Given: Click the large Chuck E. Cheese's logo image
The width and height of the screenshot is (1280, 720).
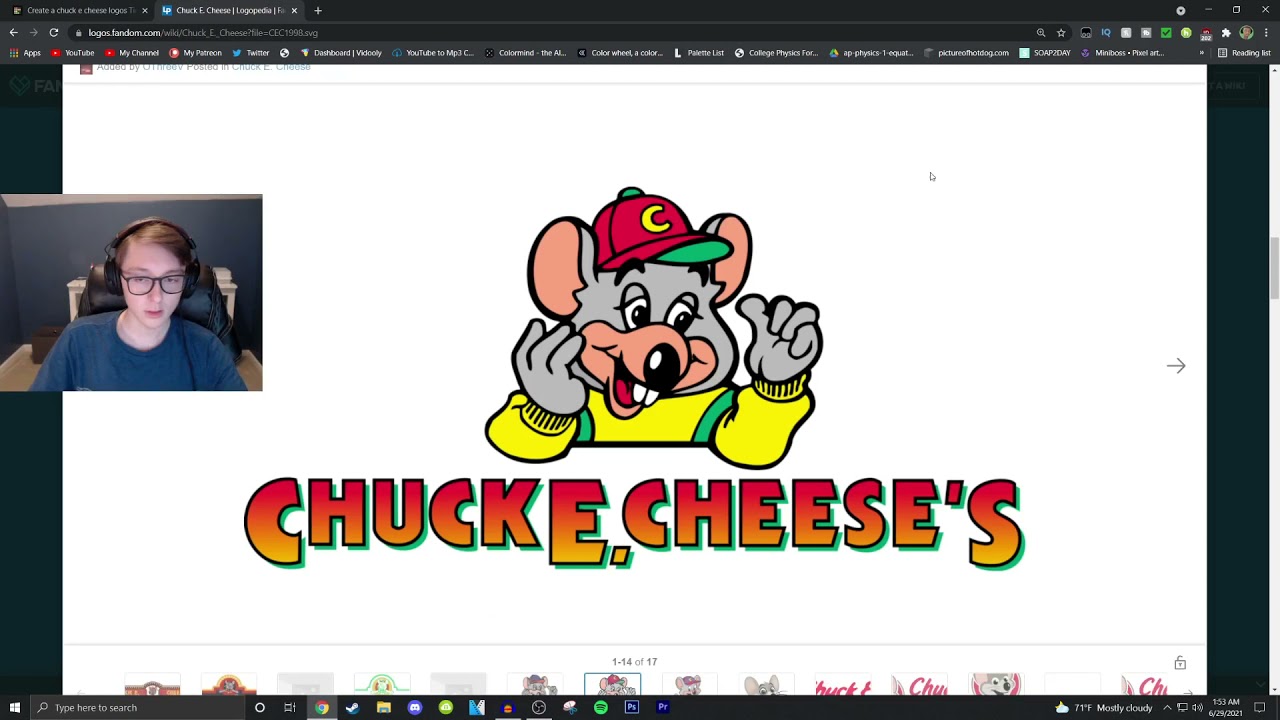Looking at the screenshot, I should point(634,378).
